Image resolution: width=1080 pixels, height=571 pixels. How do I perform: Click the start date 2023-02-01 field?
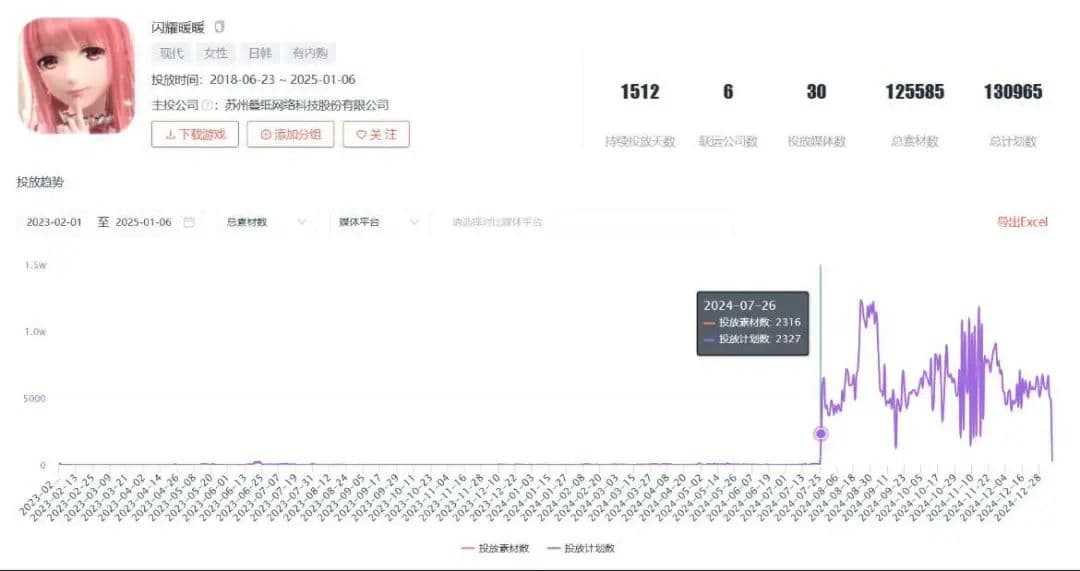click(54, 222)
